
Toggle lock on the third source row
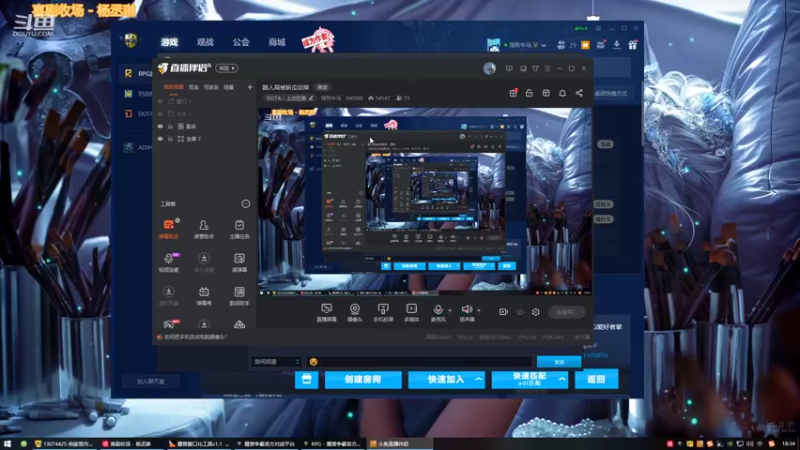pos(170,126)
